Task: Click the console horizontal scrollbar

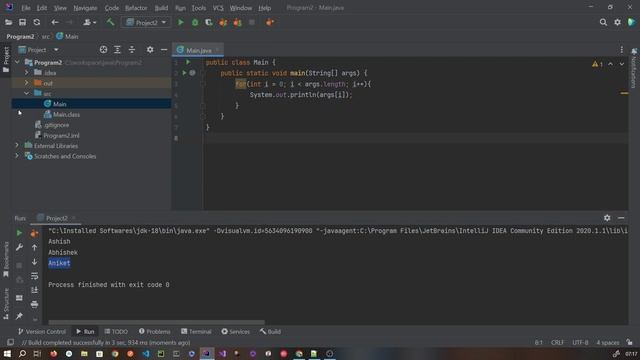Action: click(x=156, y=322)
